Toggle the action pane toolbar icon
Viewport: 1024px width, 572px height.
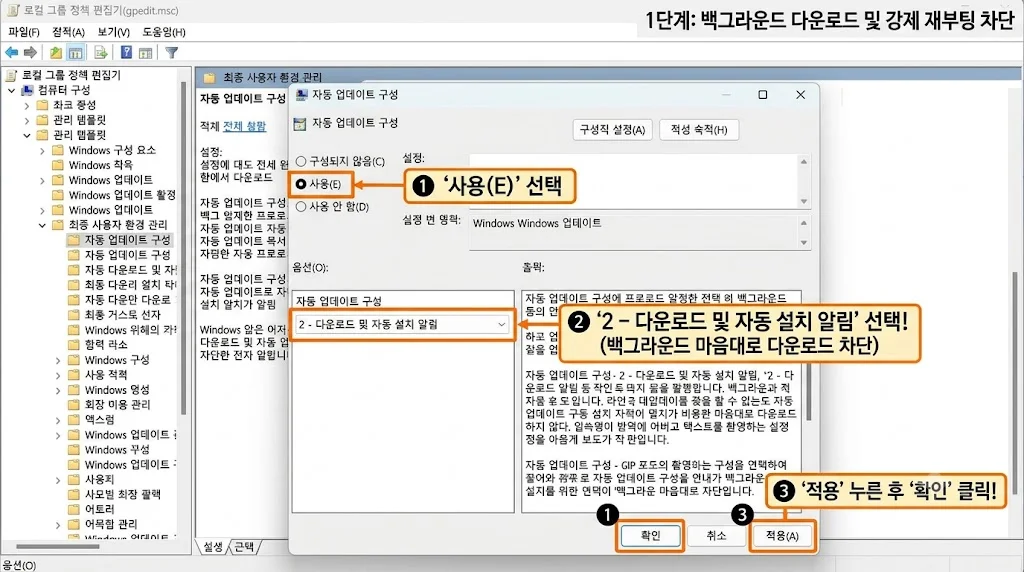(146, 52)
